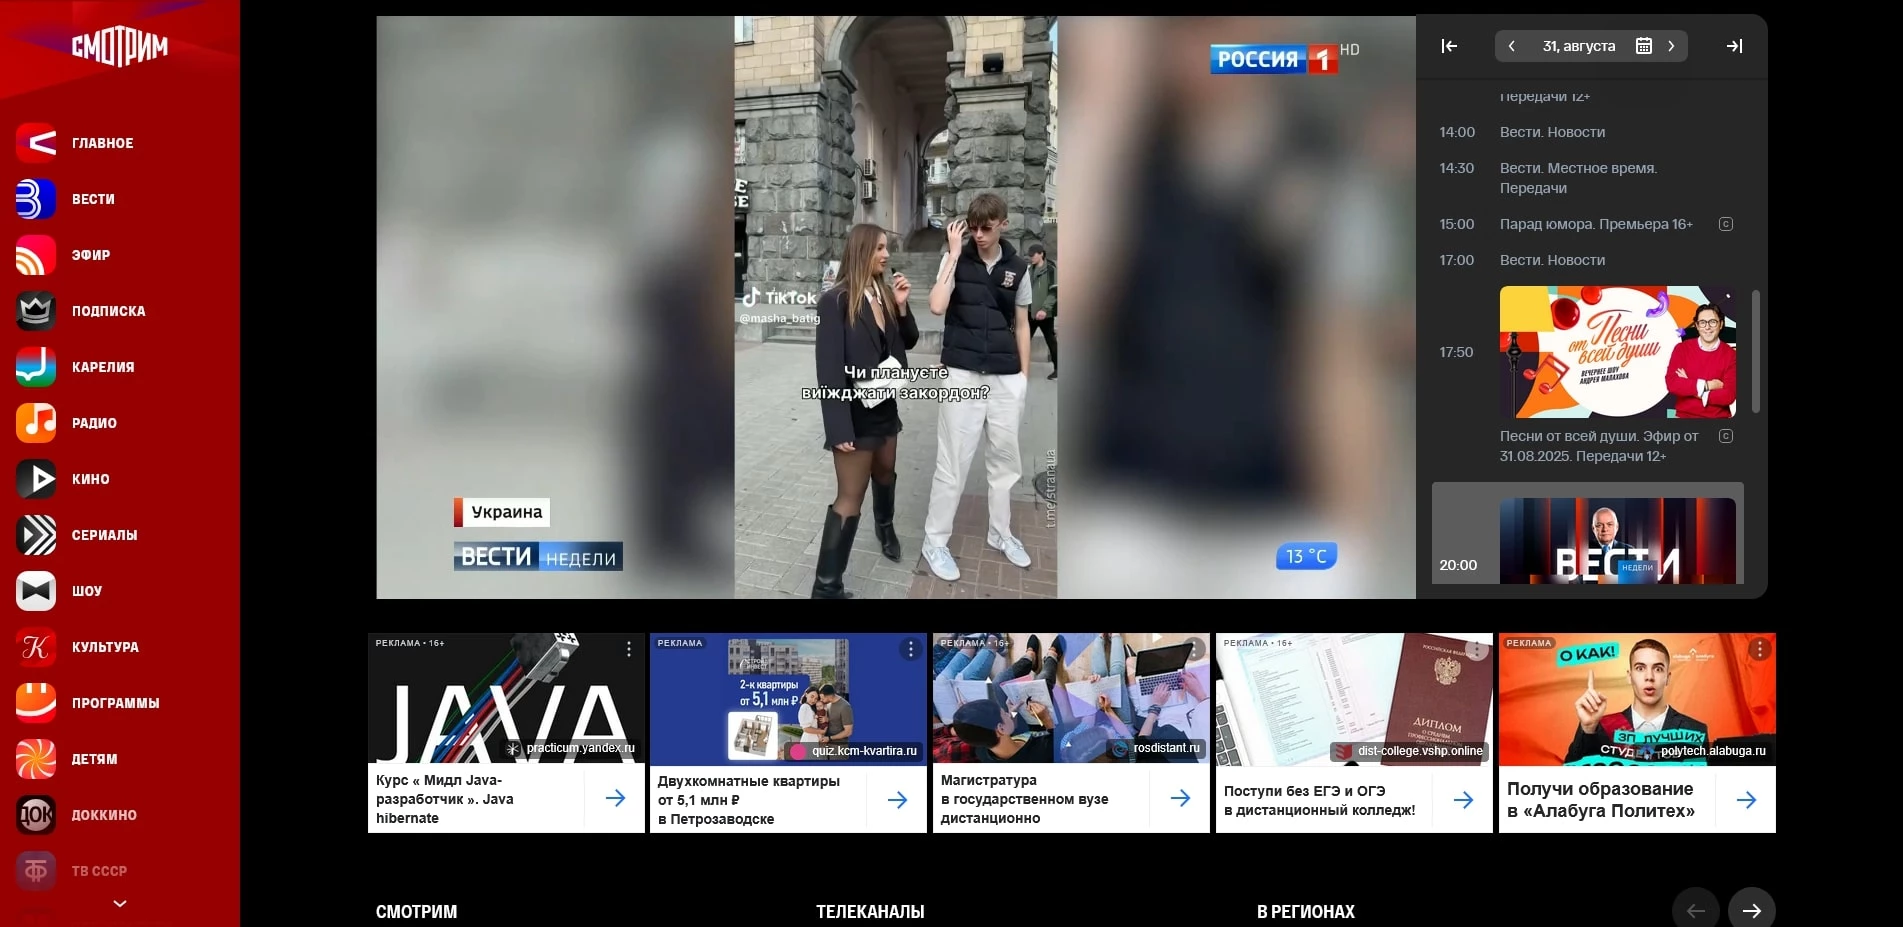The width and height of the screenshot is (1903, 927).
Task: Expand sidebar menu with bottom chevron
Action: pos(120,903)
